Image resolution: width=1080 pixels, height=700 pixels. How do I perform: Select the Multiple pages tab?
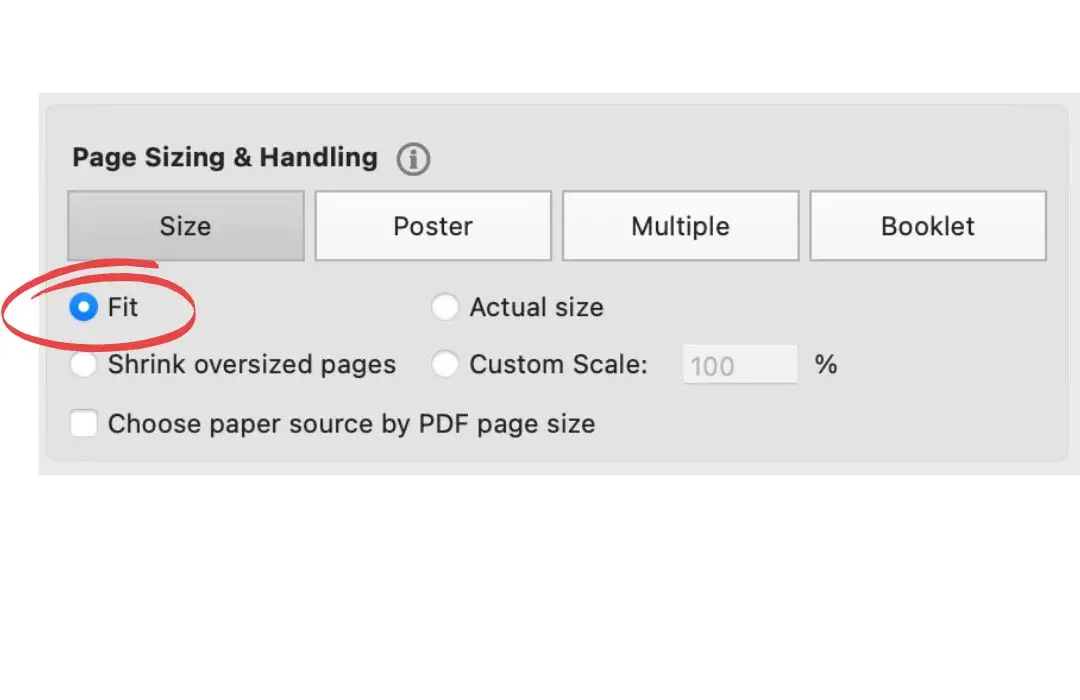(x=680, y=226)
